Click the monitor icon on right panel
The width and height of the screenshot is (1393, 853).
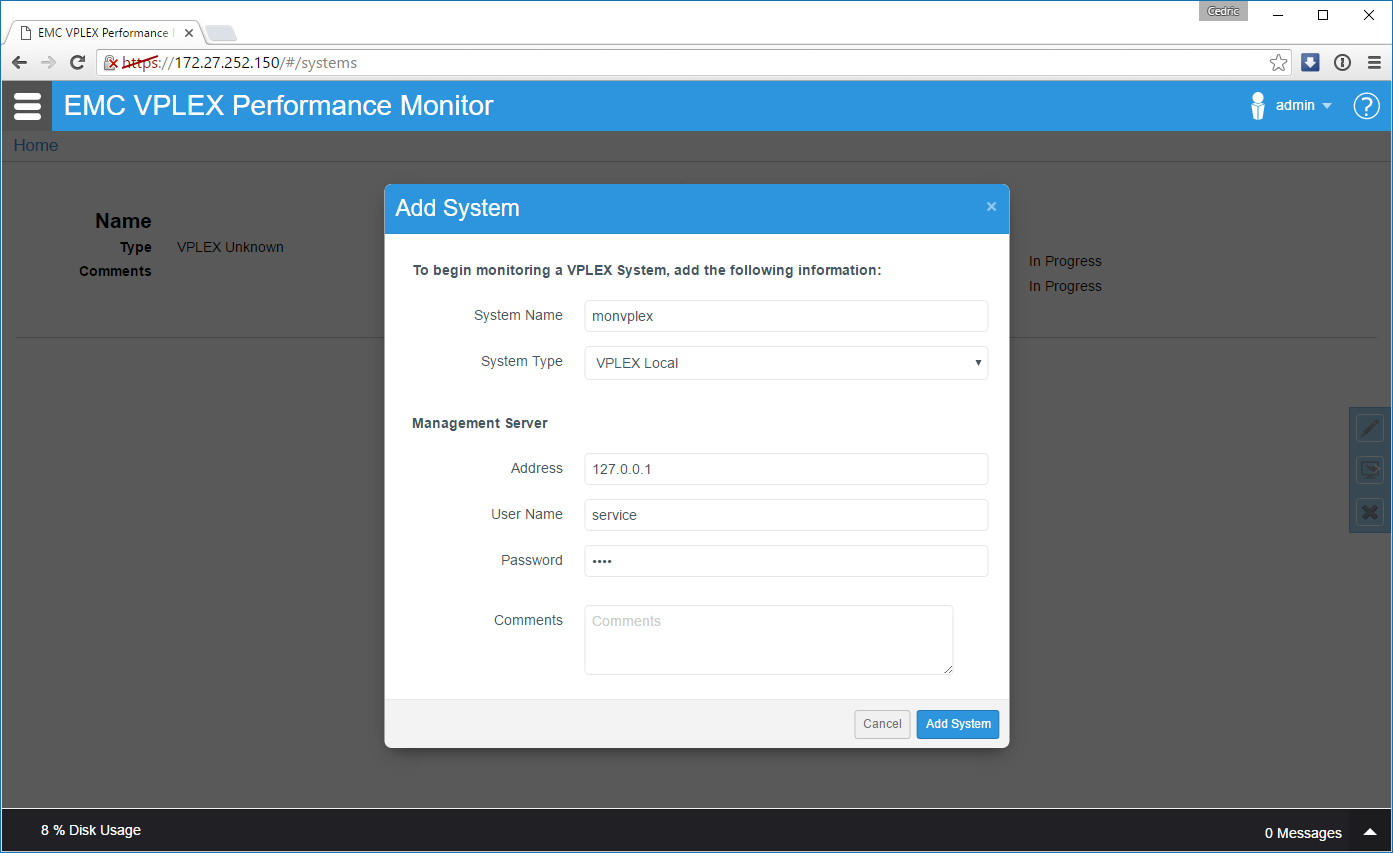(1369, 471)
